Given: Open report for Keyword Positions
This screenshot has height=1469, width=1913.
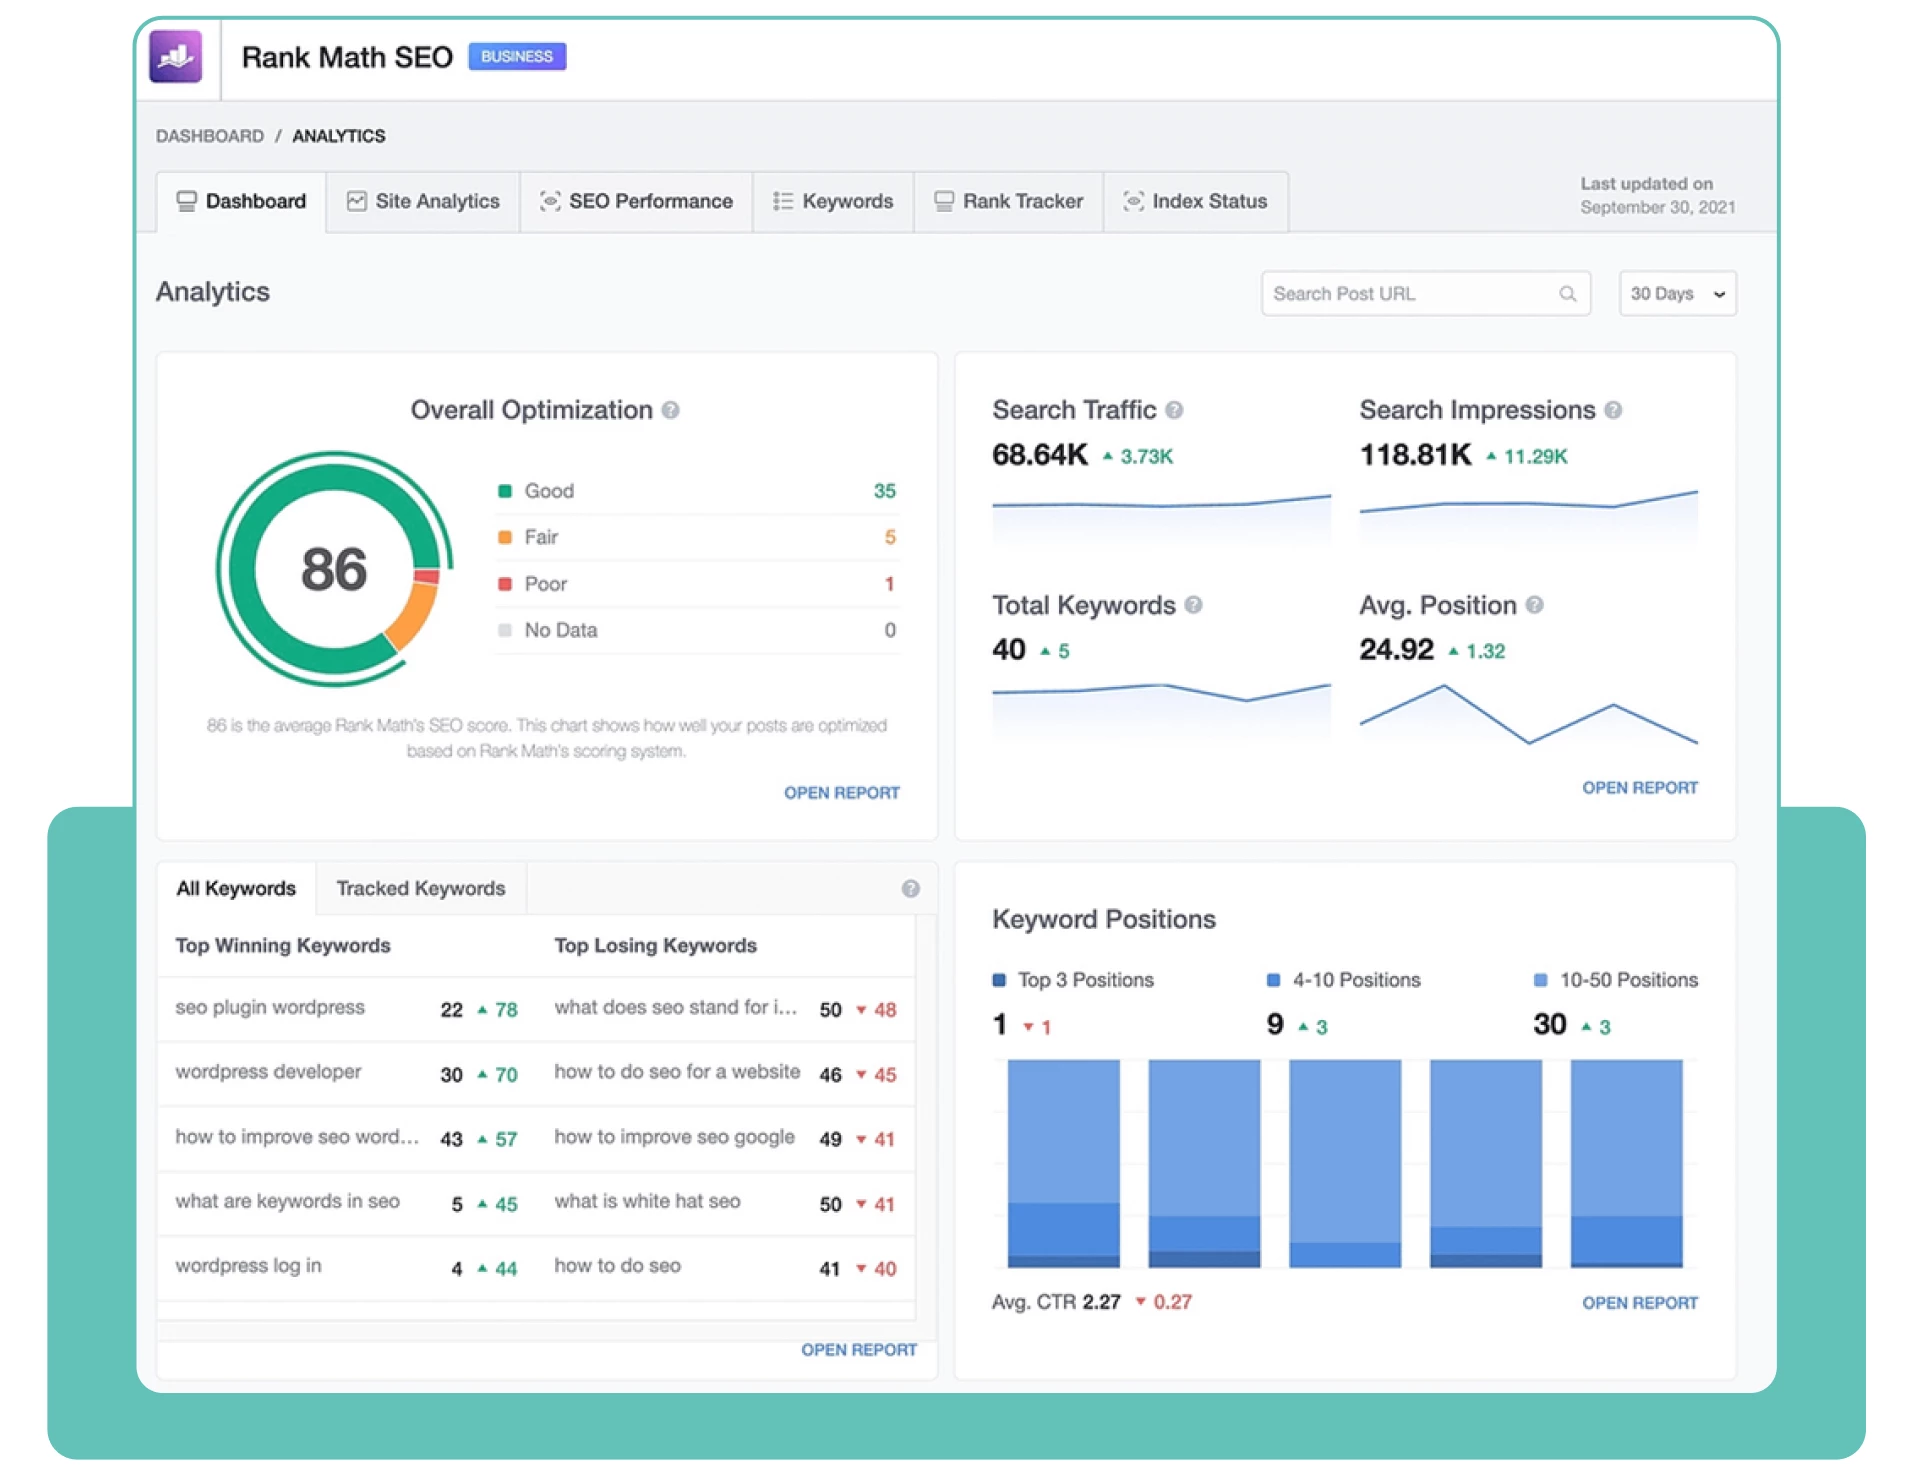Looking at the screenshot, I should click(x=1639, y=1303).
